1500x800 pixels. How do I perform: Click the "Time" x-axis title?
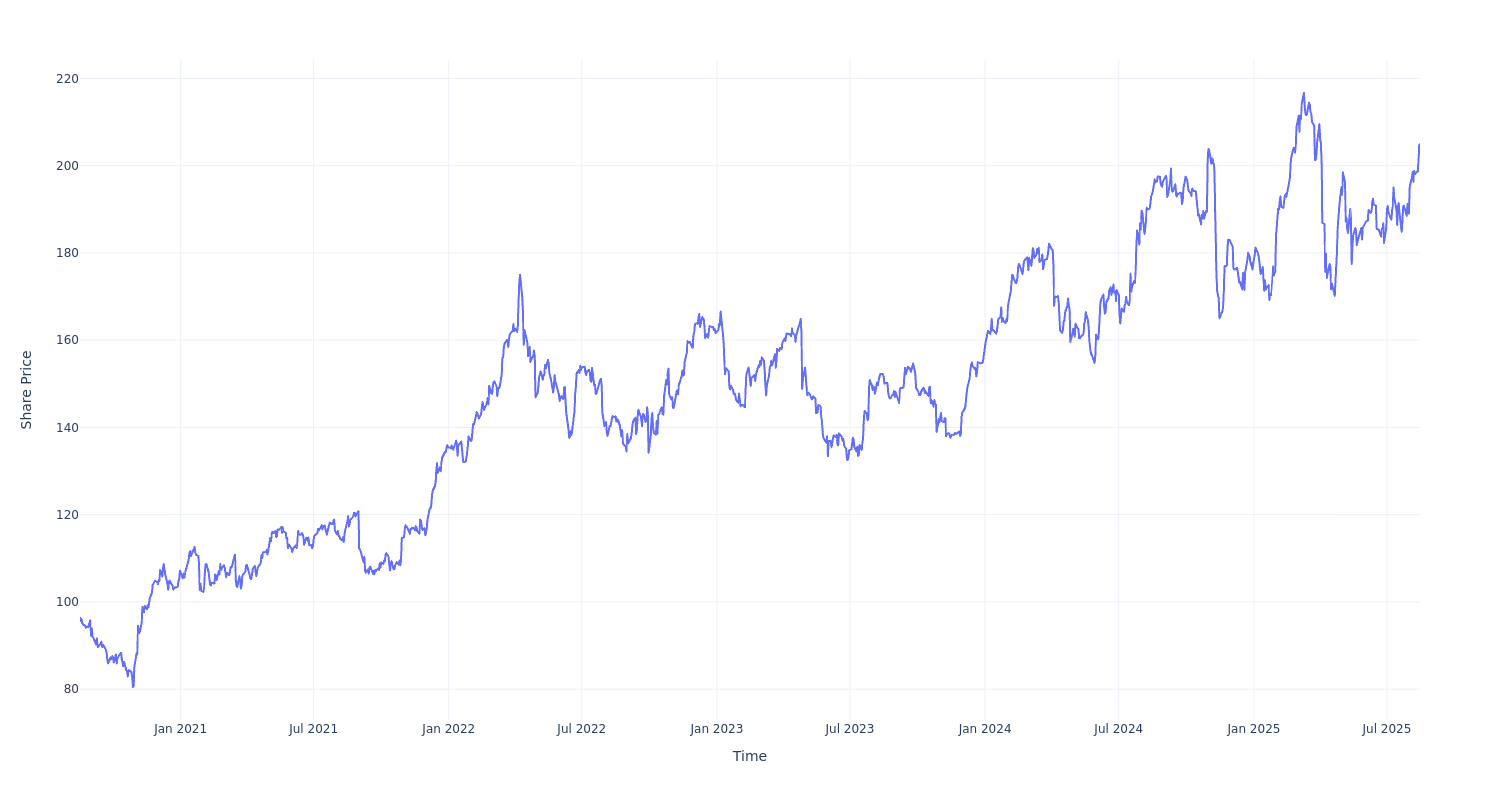[x=749, y=757]
